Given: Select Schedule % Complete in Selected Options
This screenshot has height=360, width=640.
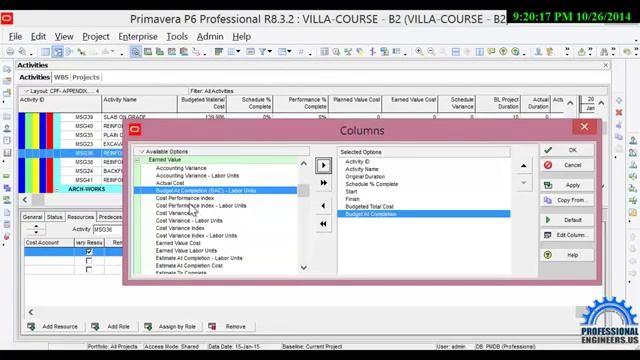Looking at the screenshot, I should click(x=371, y=184).
